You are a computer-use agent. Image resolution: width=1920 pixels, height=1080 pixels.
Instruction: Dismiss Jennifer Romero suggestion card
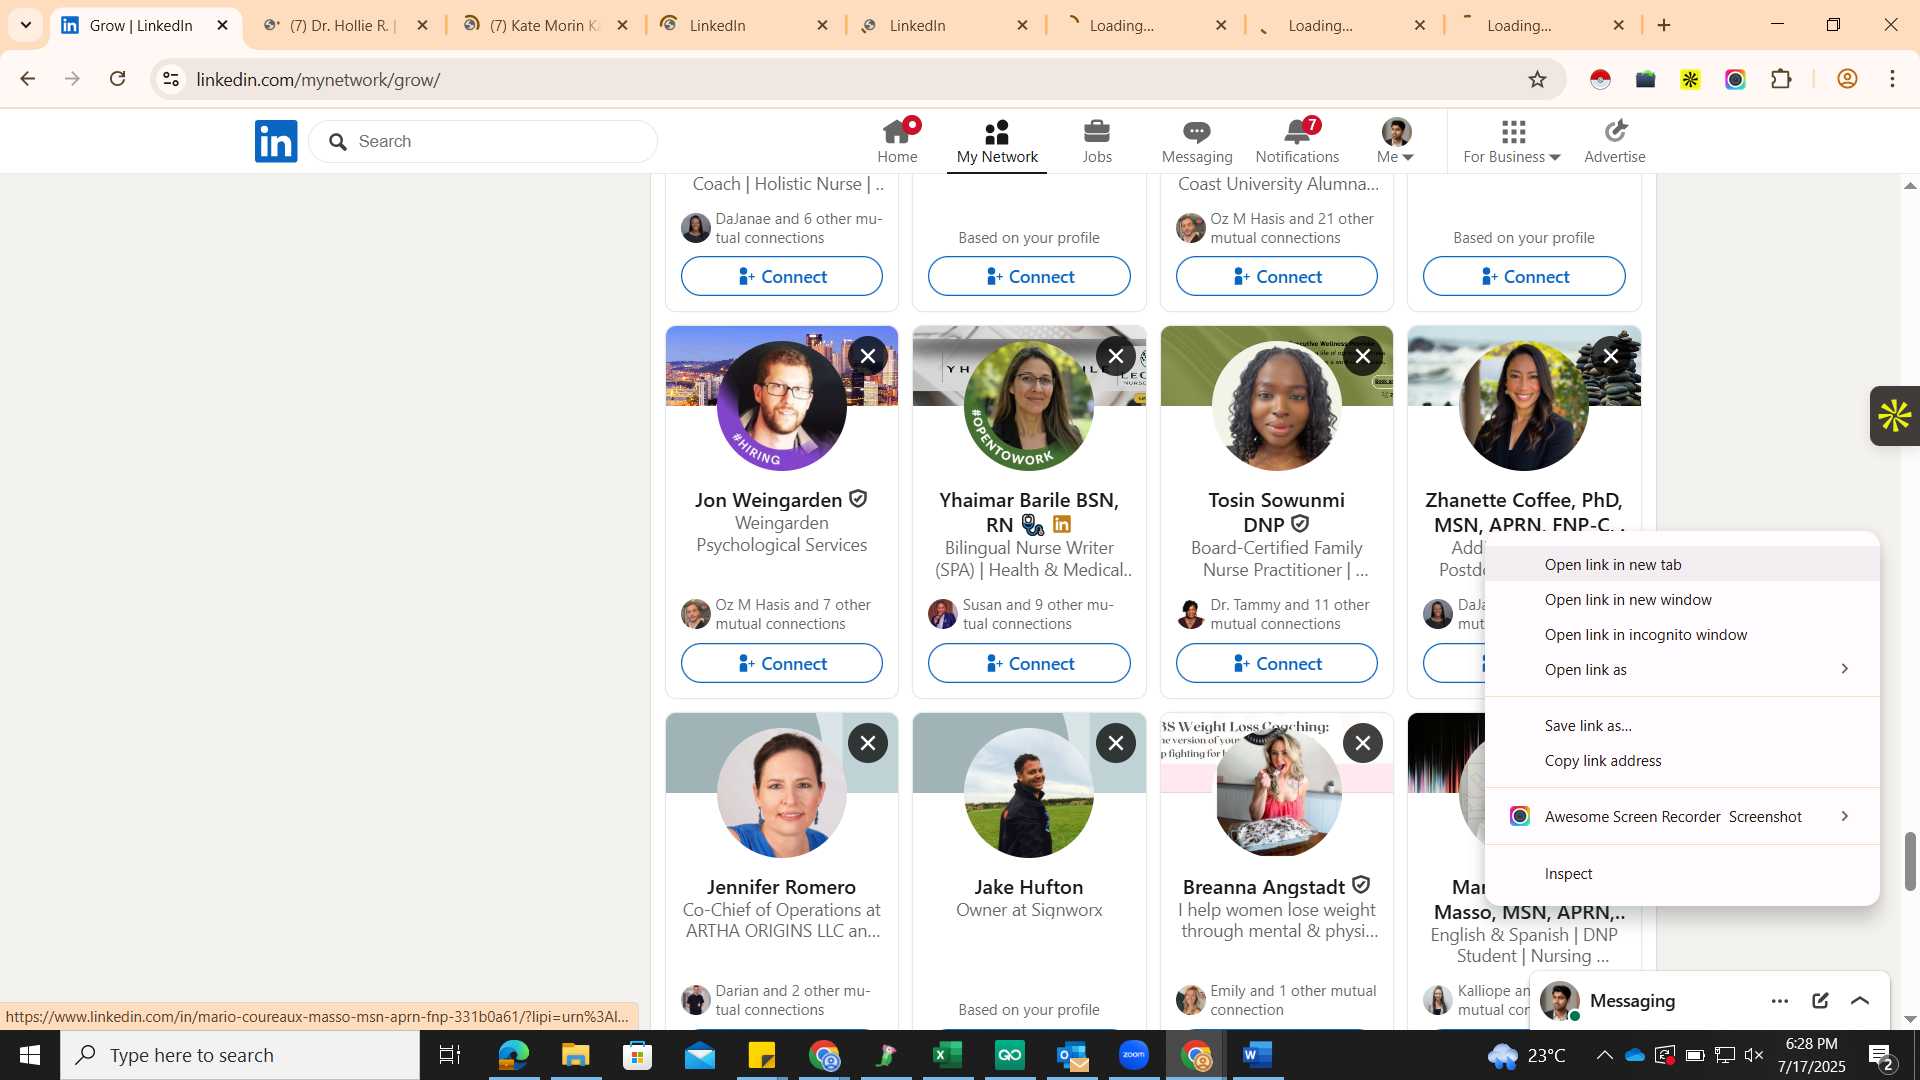[868, 743]
